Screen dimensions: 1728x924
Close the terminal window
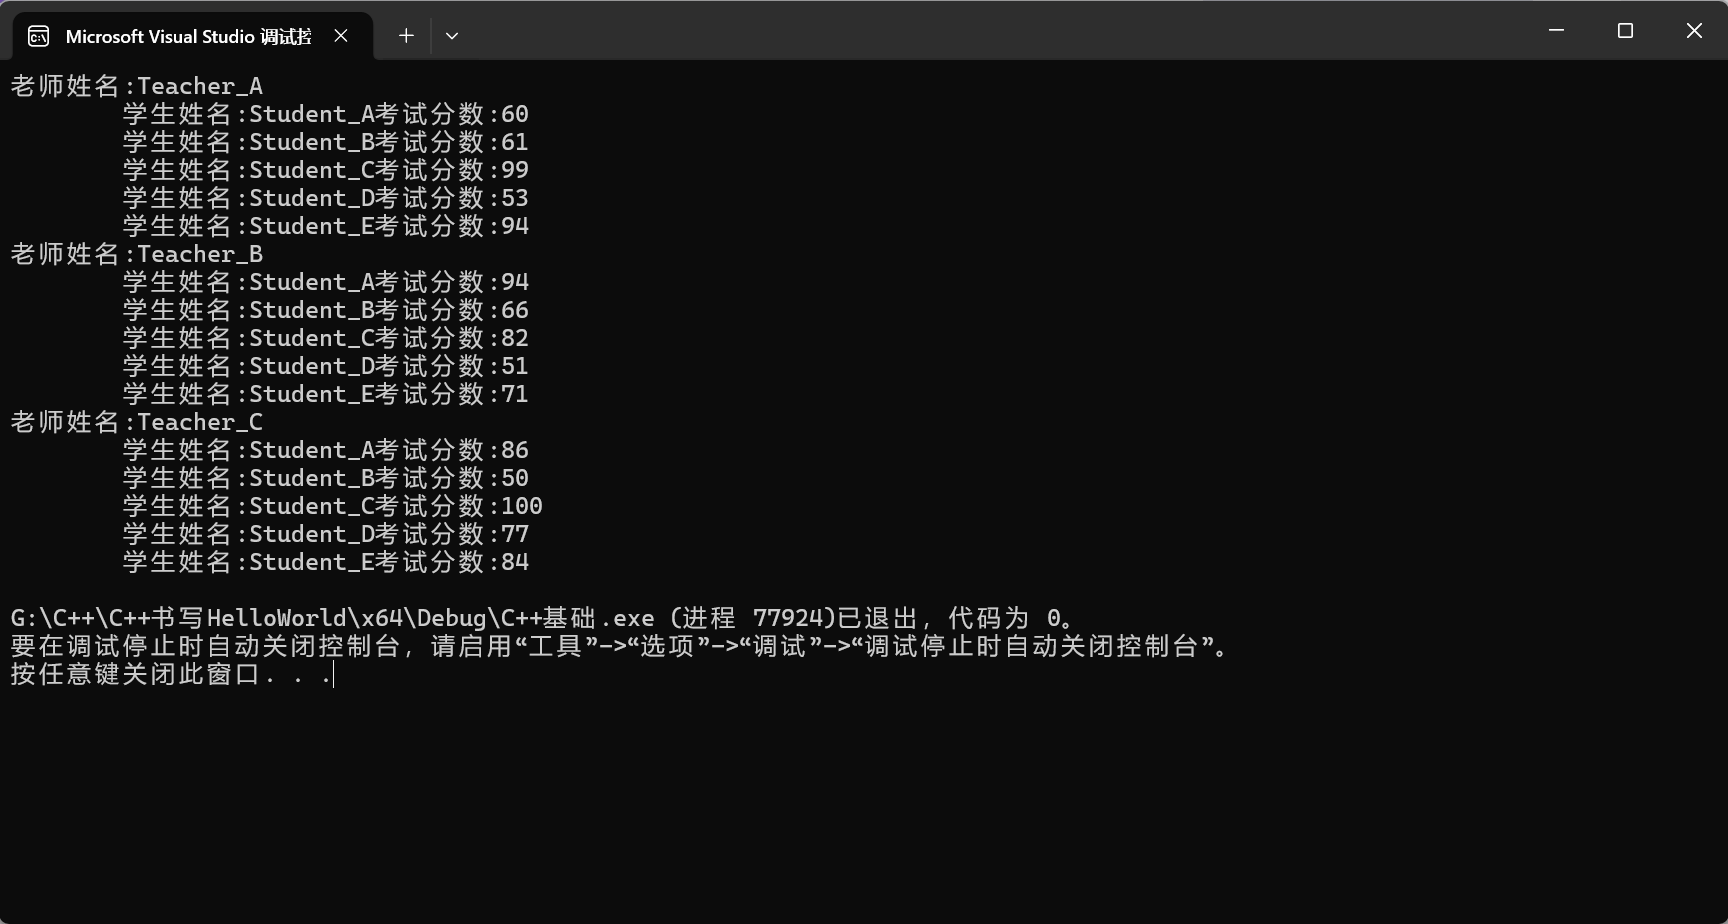pyautogui.click(x=1694, y=31)
